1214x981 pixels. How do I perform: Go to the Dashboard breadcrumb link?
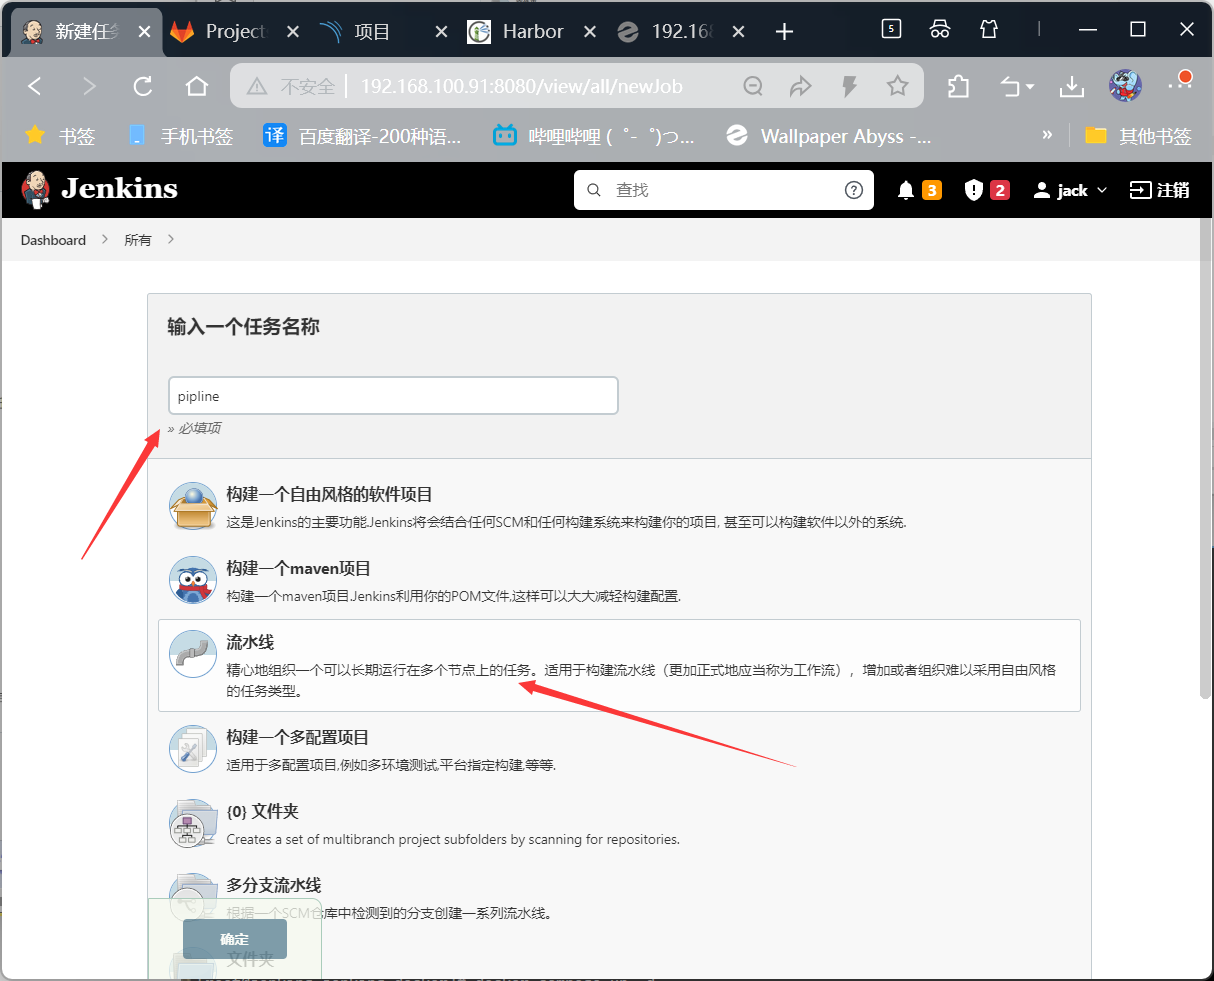pyautogui.click(x=53, y=240)
